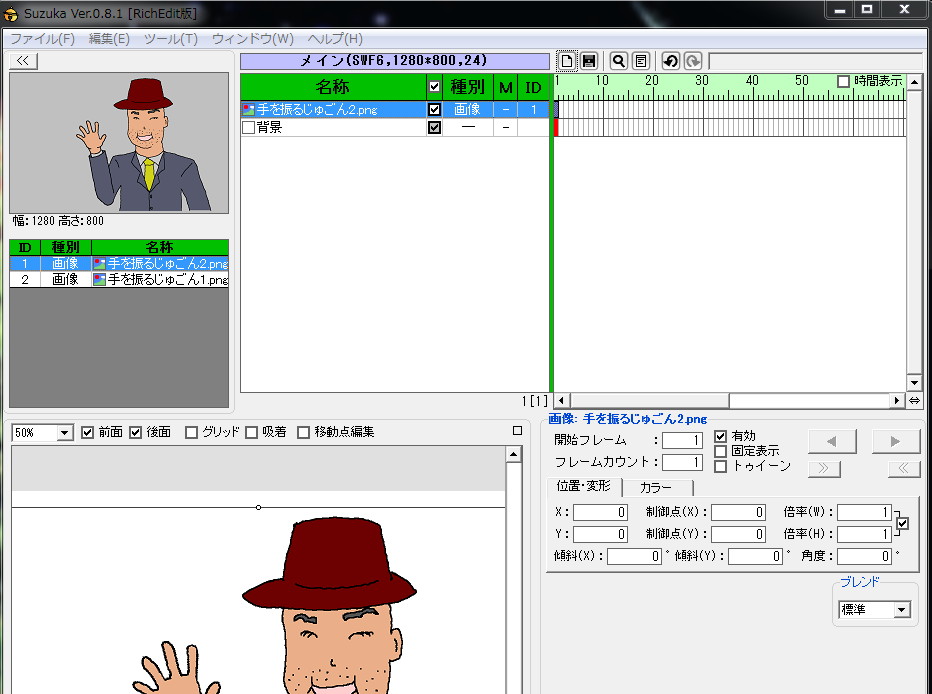Click the timeline fit-width double arrow icon
The image size is (932, 694).
914,400
